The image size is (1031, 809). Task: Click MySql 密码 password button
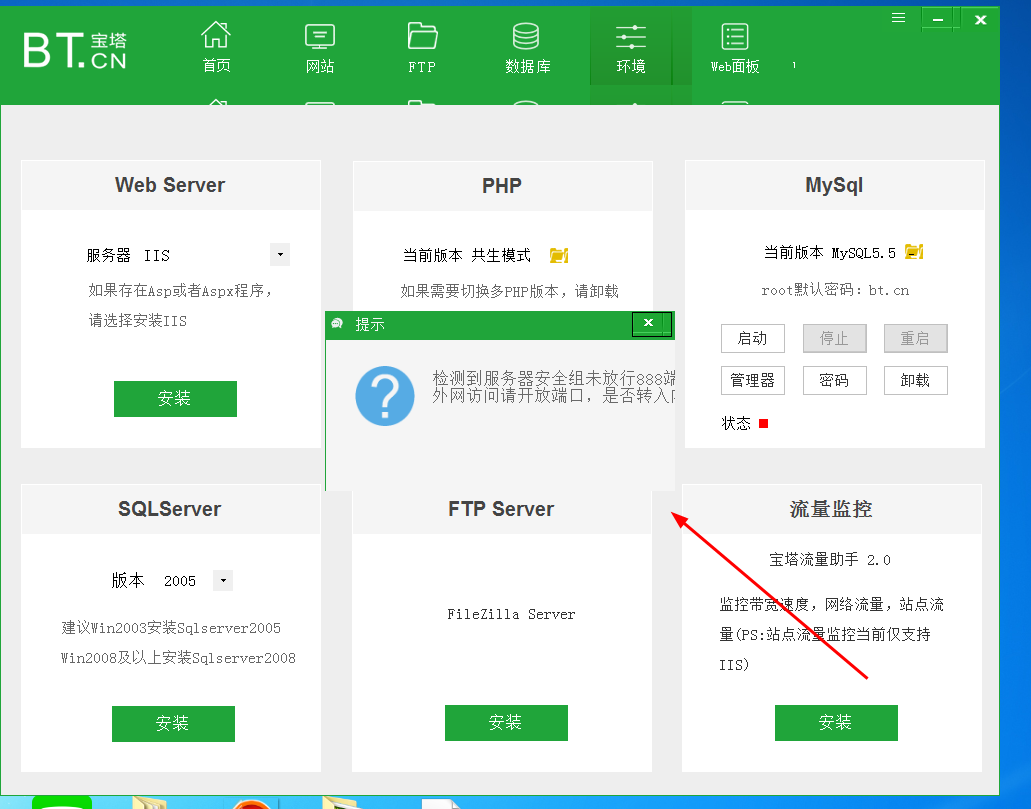click(834, 380)
